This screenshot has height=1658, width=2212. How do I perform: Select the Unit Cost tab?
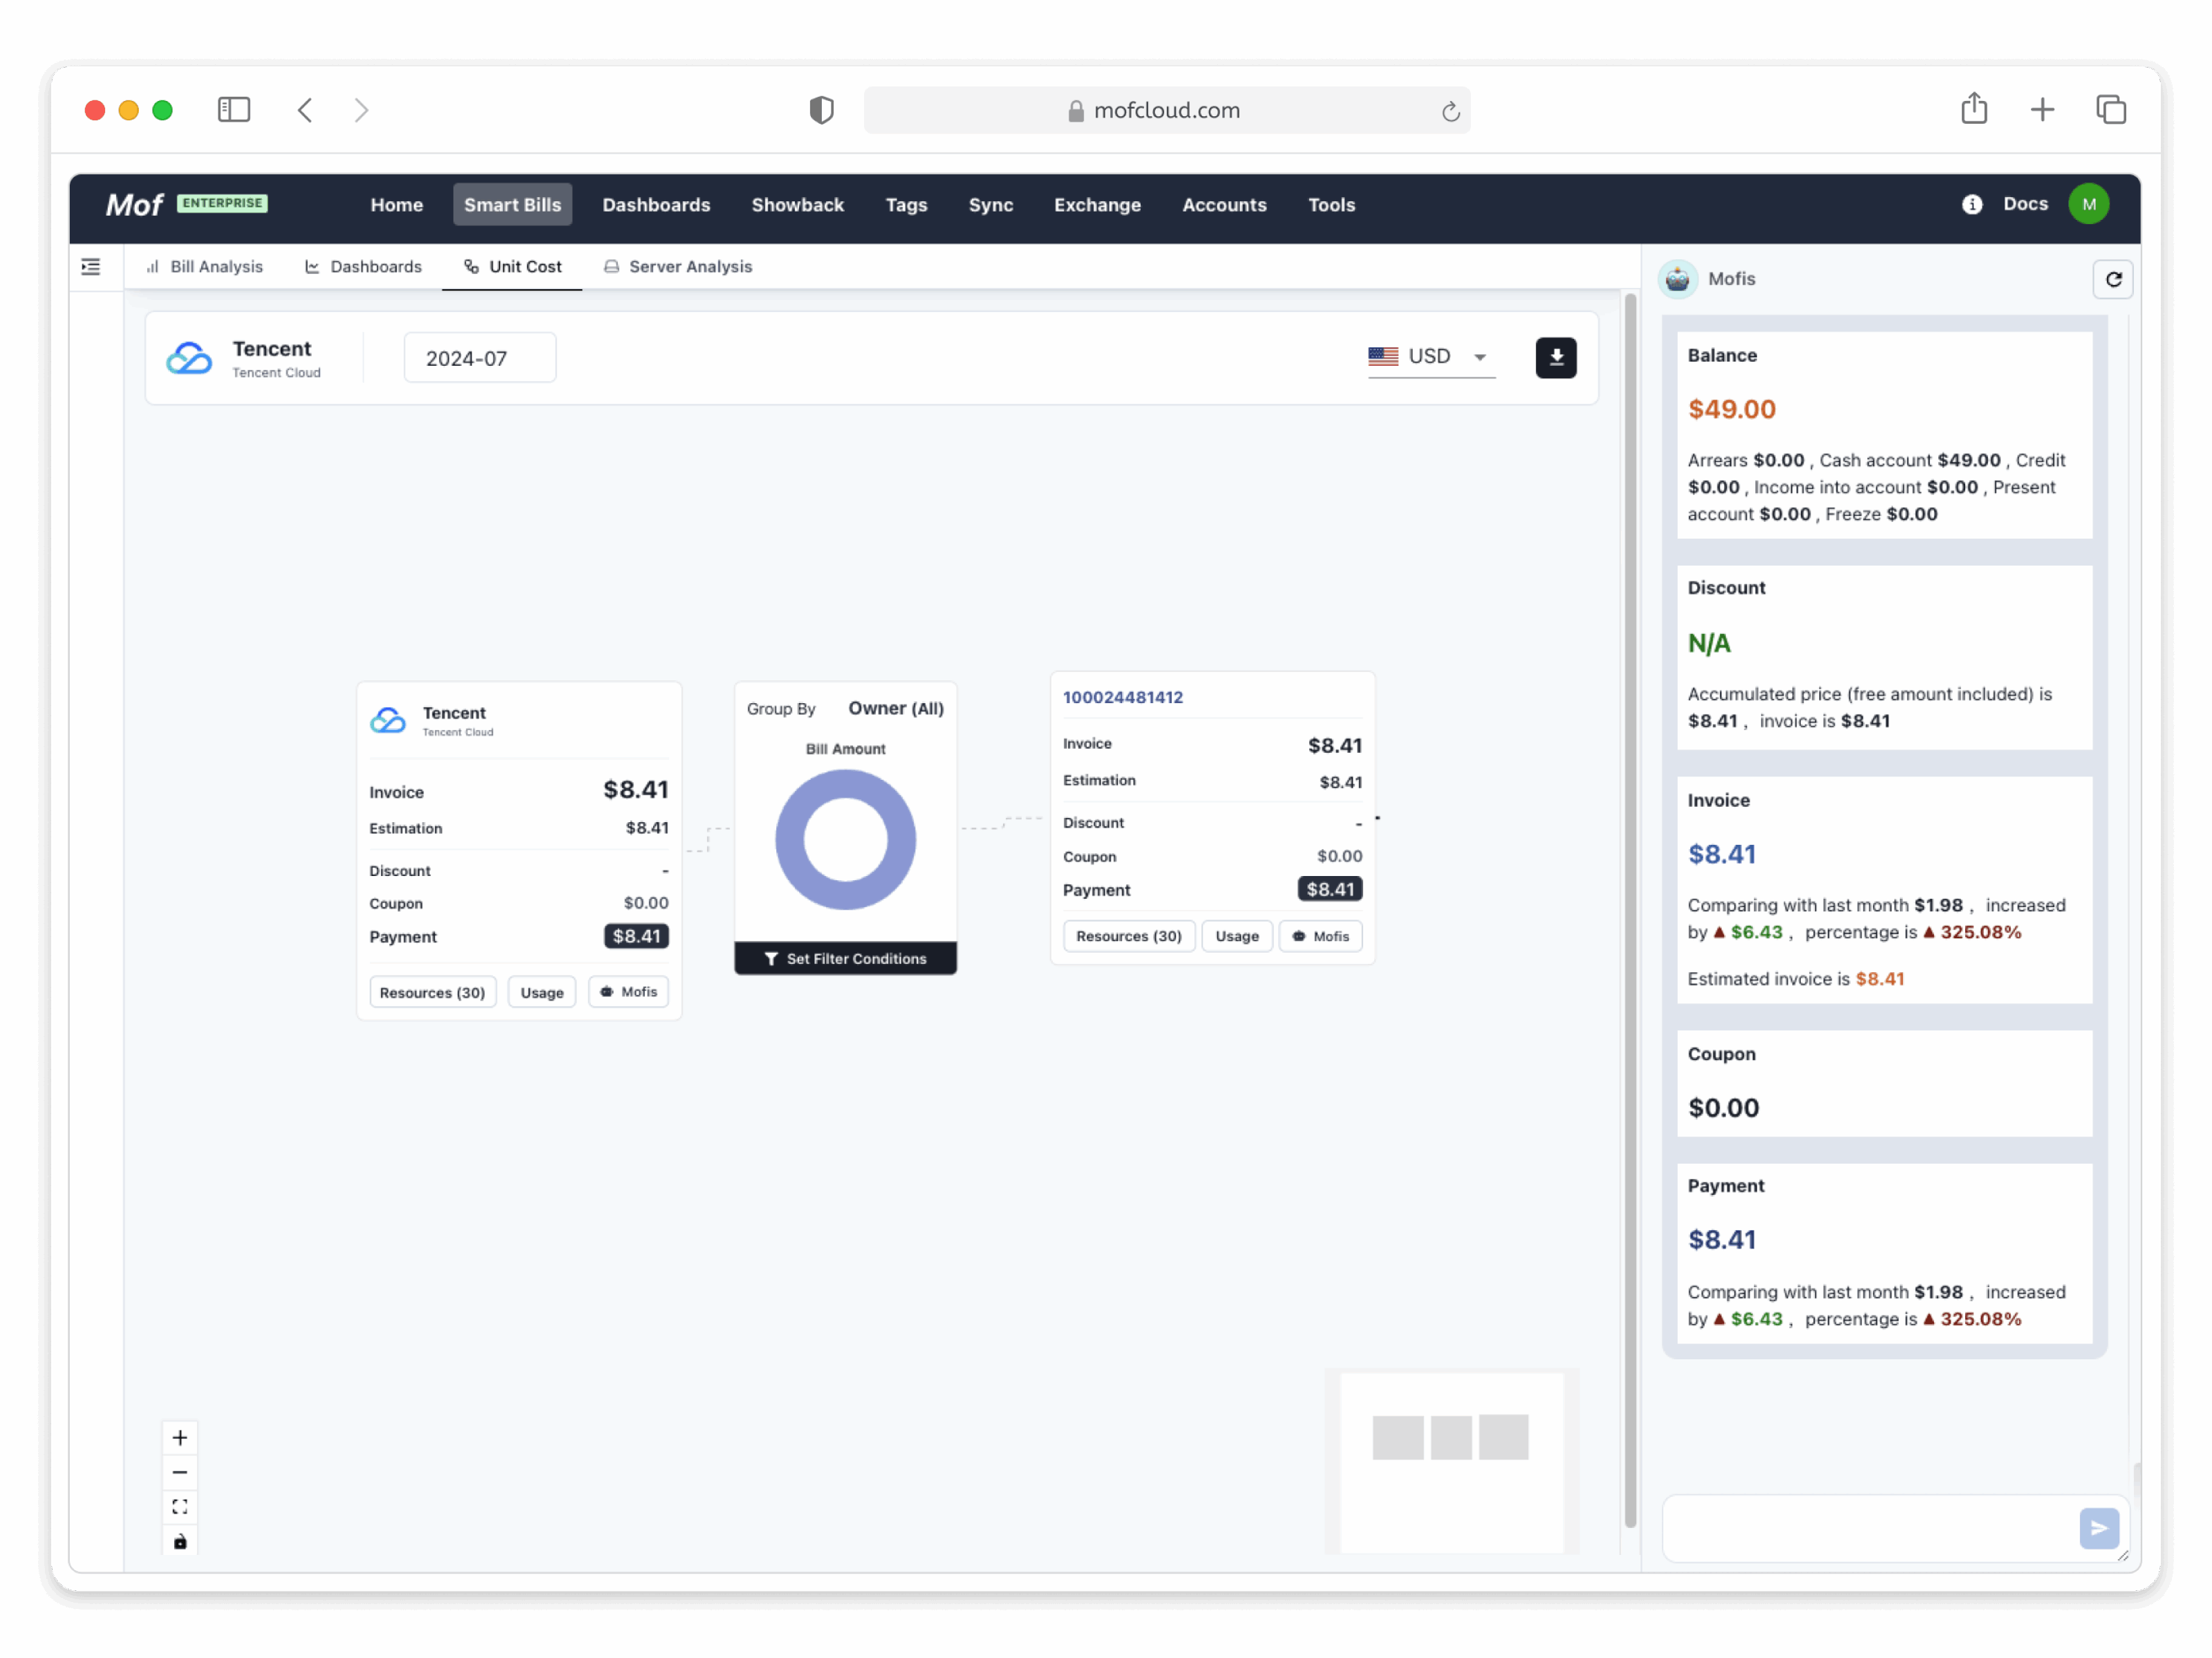512,267
